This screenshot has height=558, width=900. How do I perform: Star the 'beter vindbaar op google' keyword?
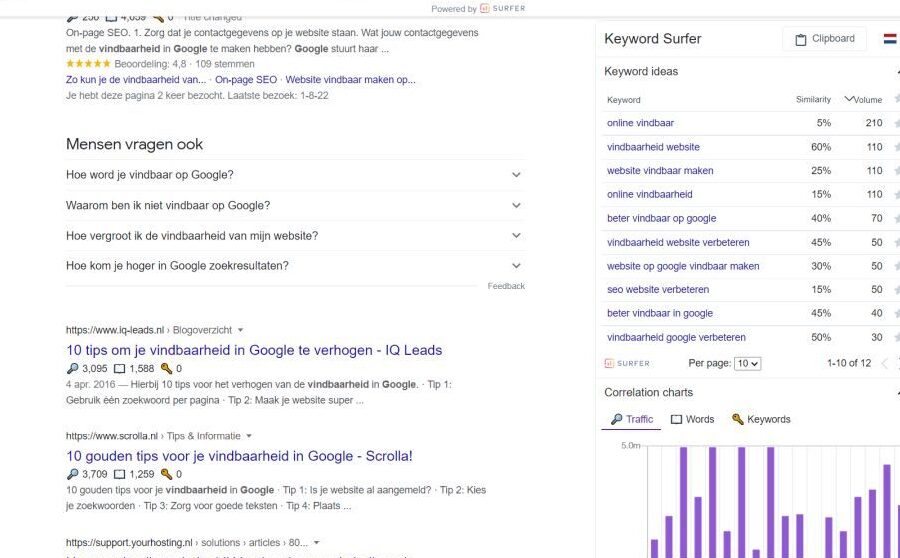pos(897,218)
